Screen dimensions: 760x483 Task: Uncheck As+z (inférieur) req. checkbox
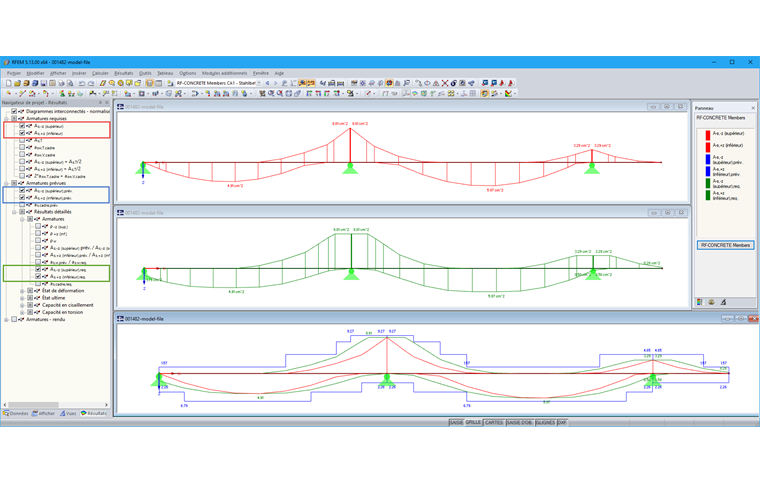click(x=38, y=276)
